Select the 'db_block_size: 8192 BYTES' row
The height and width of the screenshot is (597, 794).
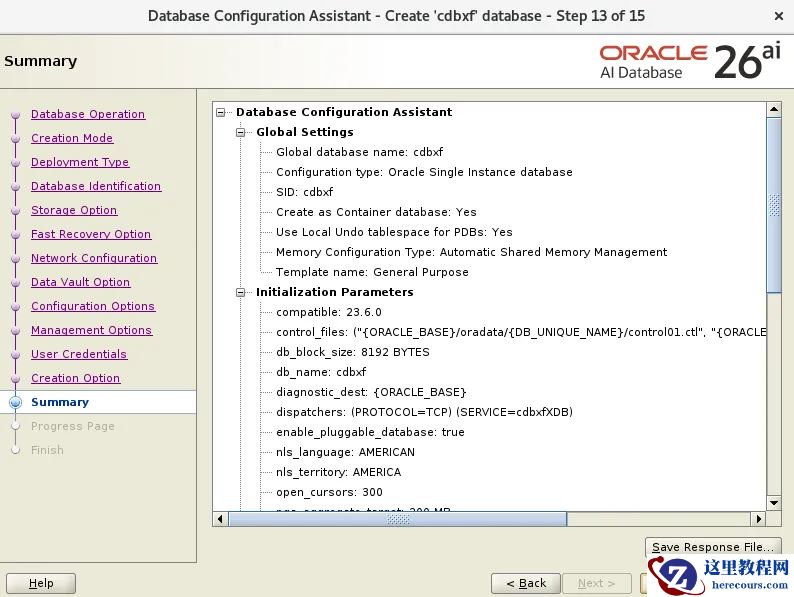pos(353,352)
